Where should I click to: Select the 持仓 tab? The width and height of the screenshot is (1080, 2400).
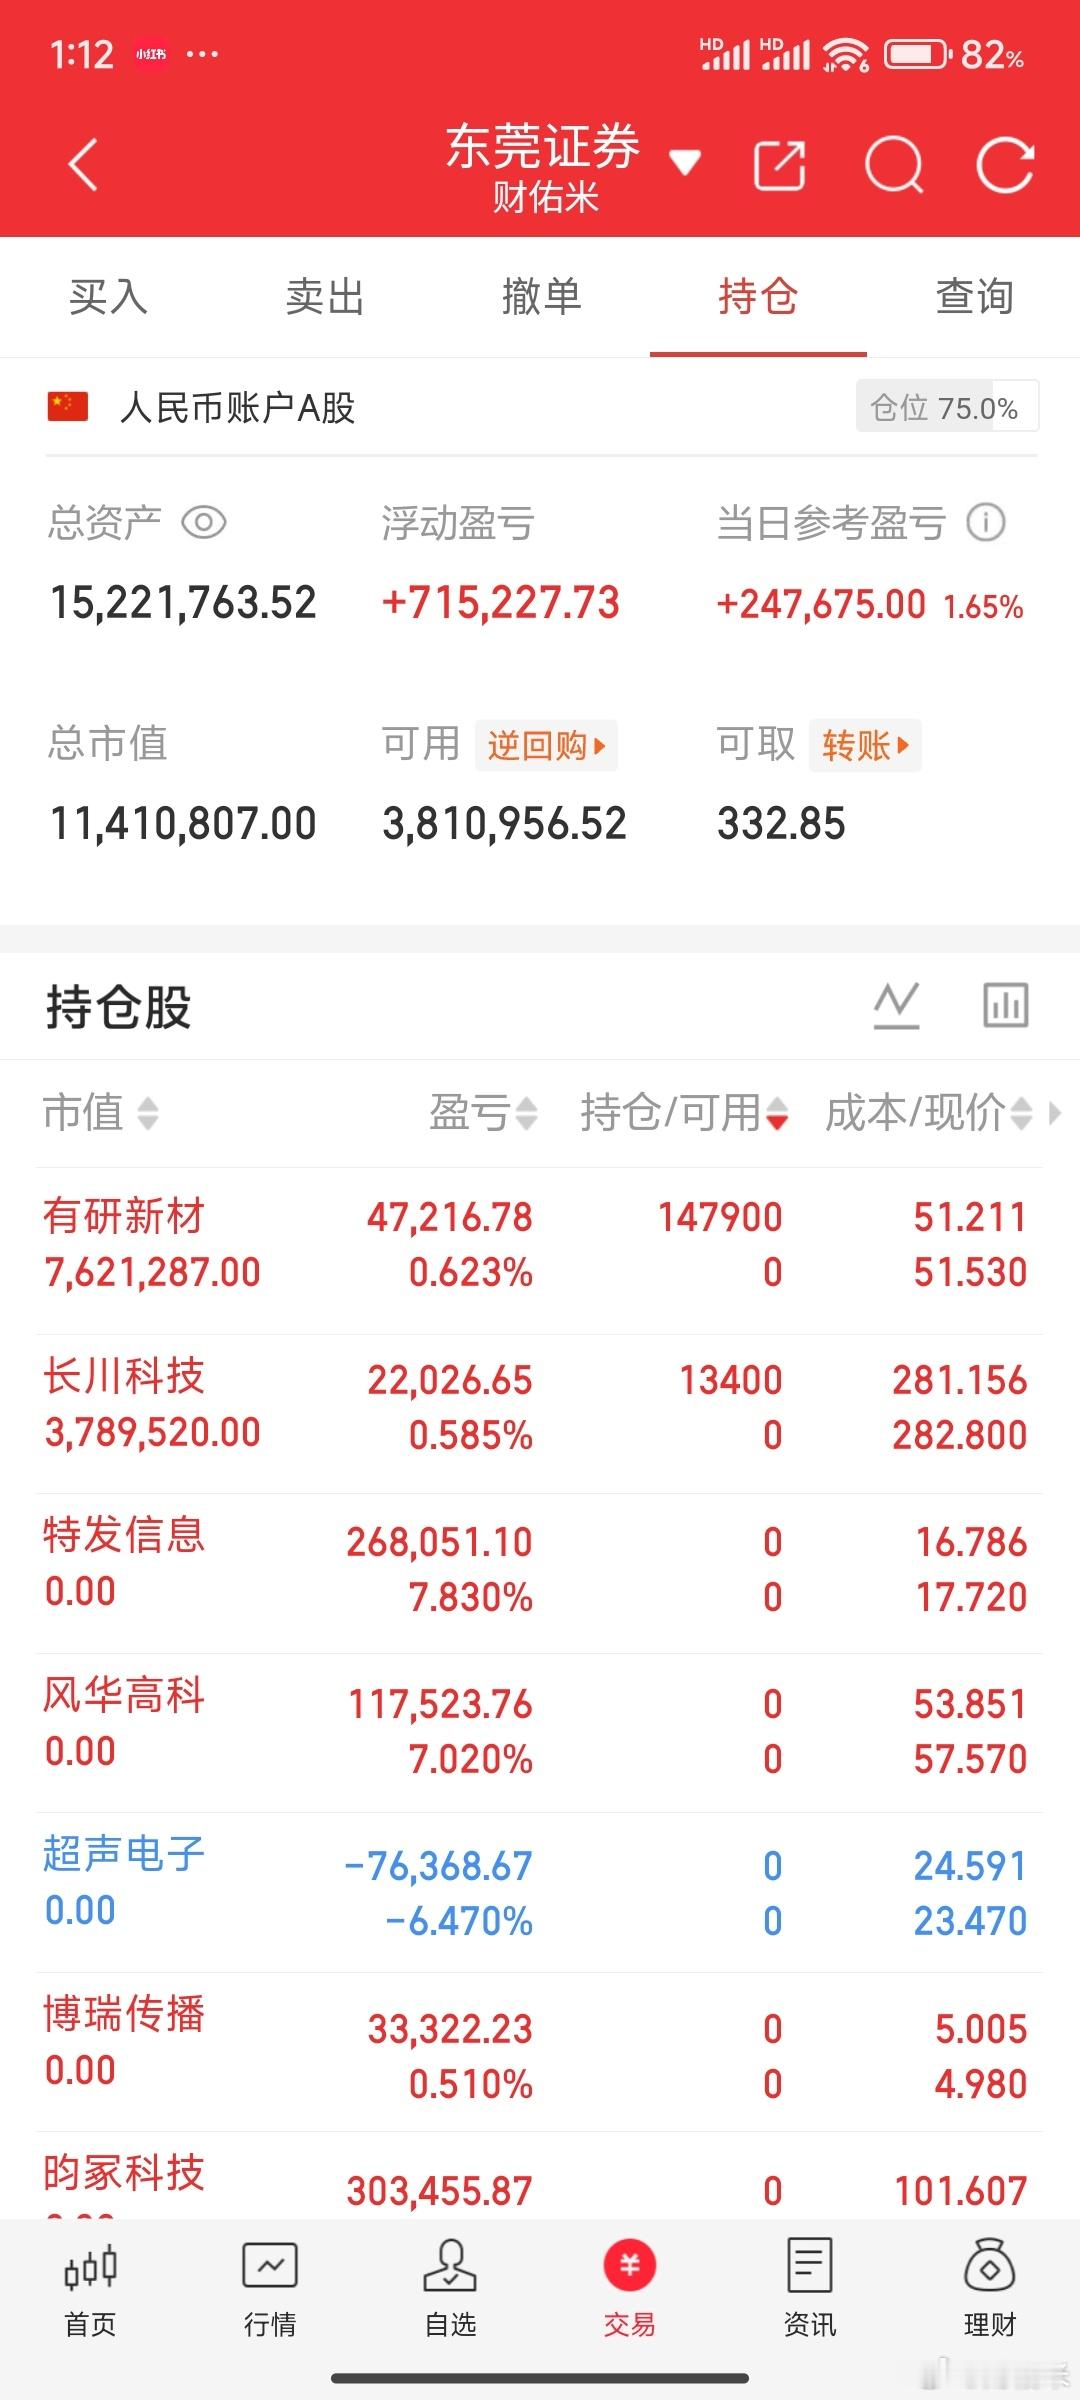758,297
